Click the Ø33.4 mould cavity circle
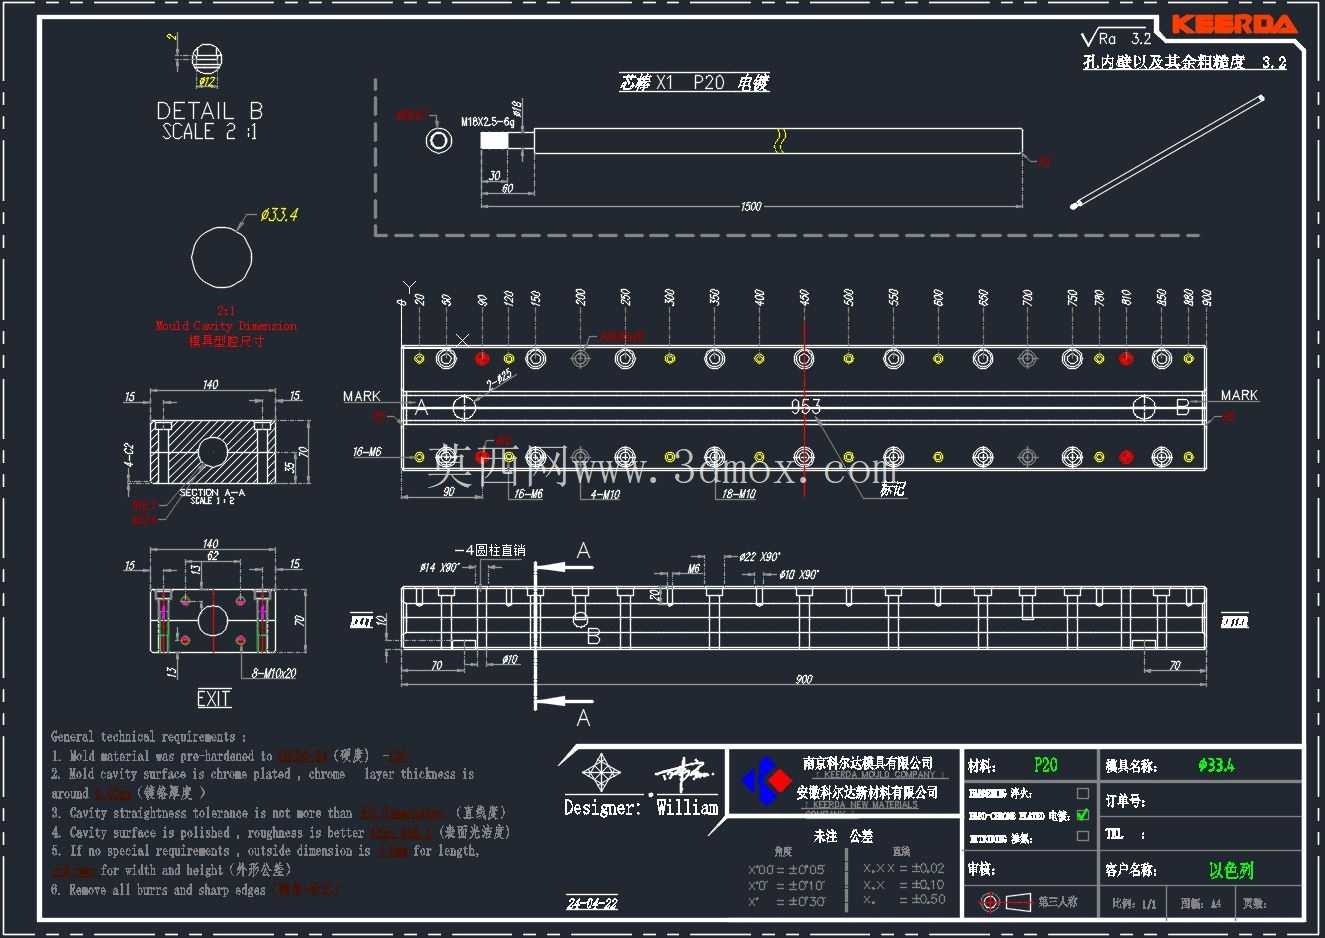 point(221,258)
